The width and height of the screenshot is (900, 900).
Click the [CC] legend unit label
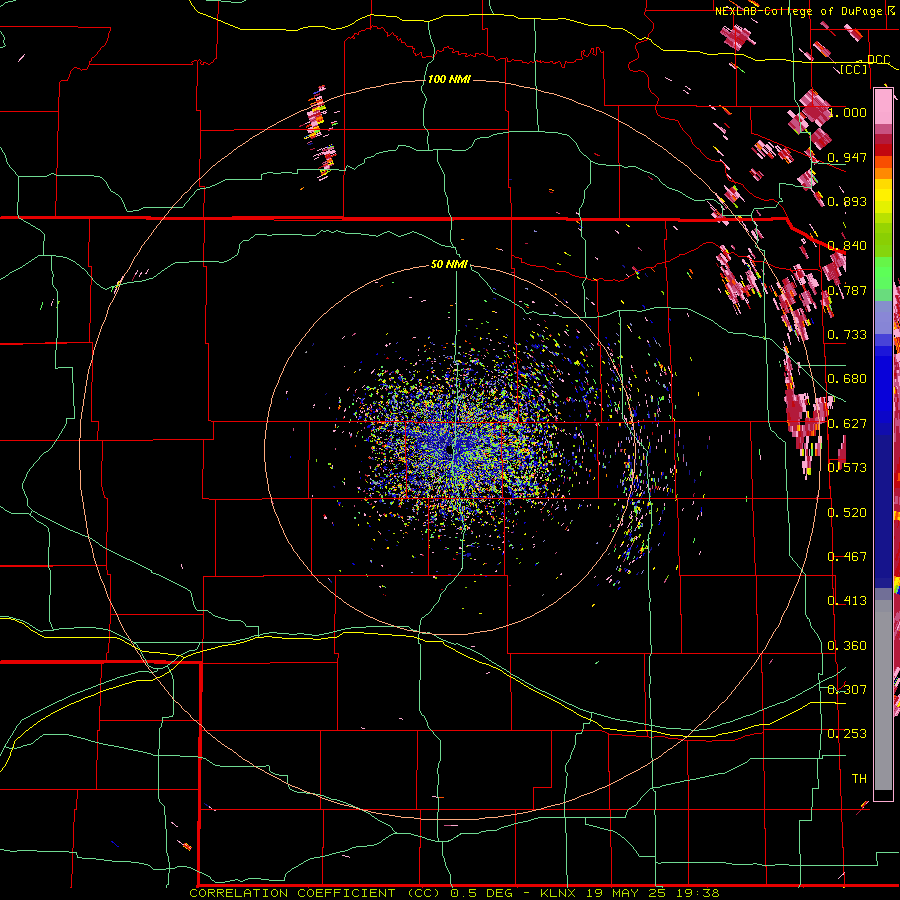[853, 69]
